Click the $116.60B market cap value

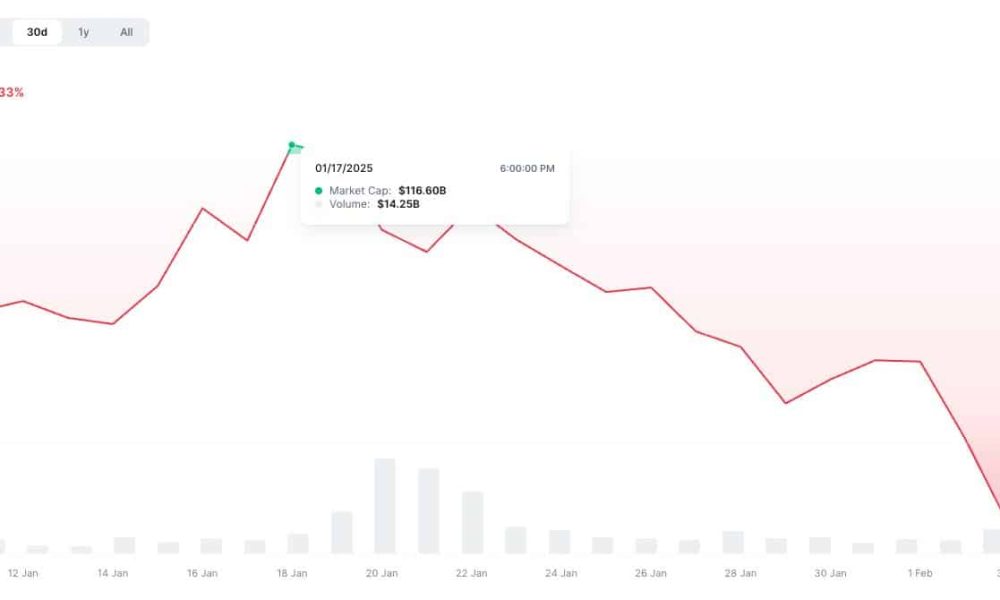(422, 191)
